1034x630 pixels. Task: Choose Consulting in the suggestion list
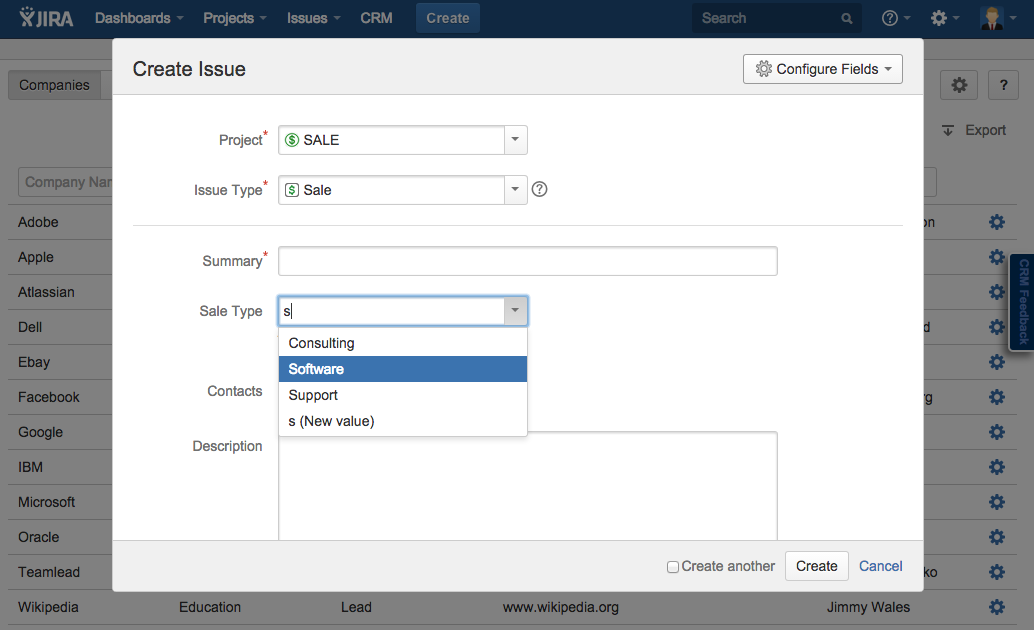point(402,343)
